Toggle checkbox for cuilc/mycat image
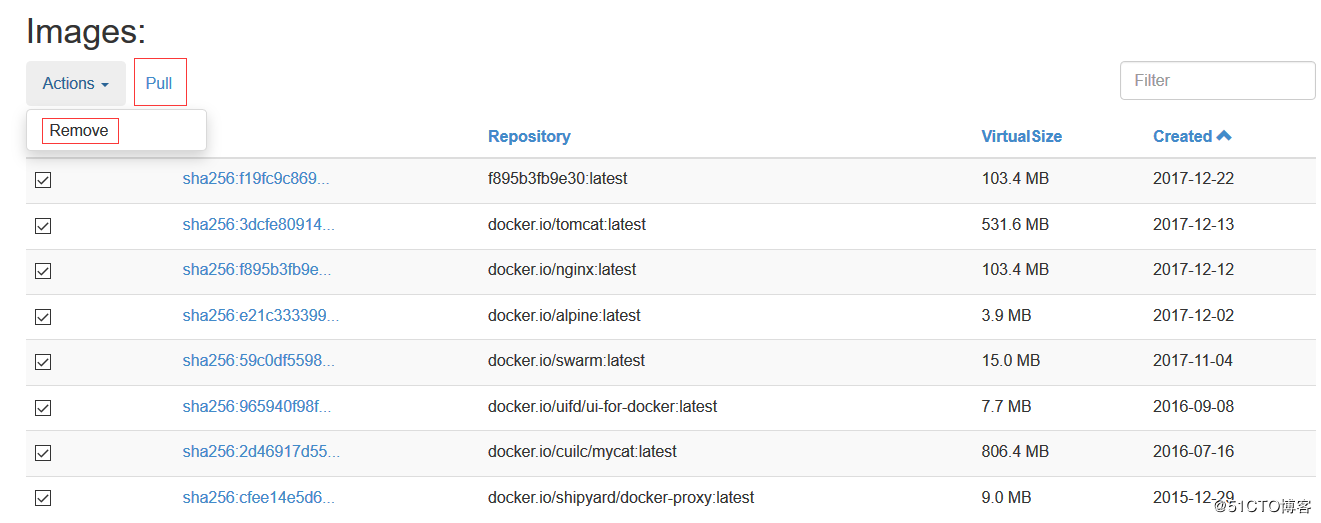Viewport: 1321px width, 523px height. (x=43, y=453)
